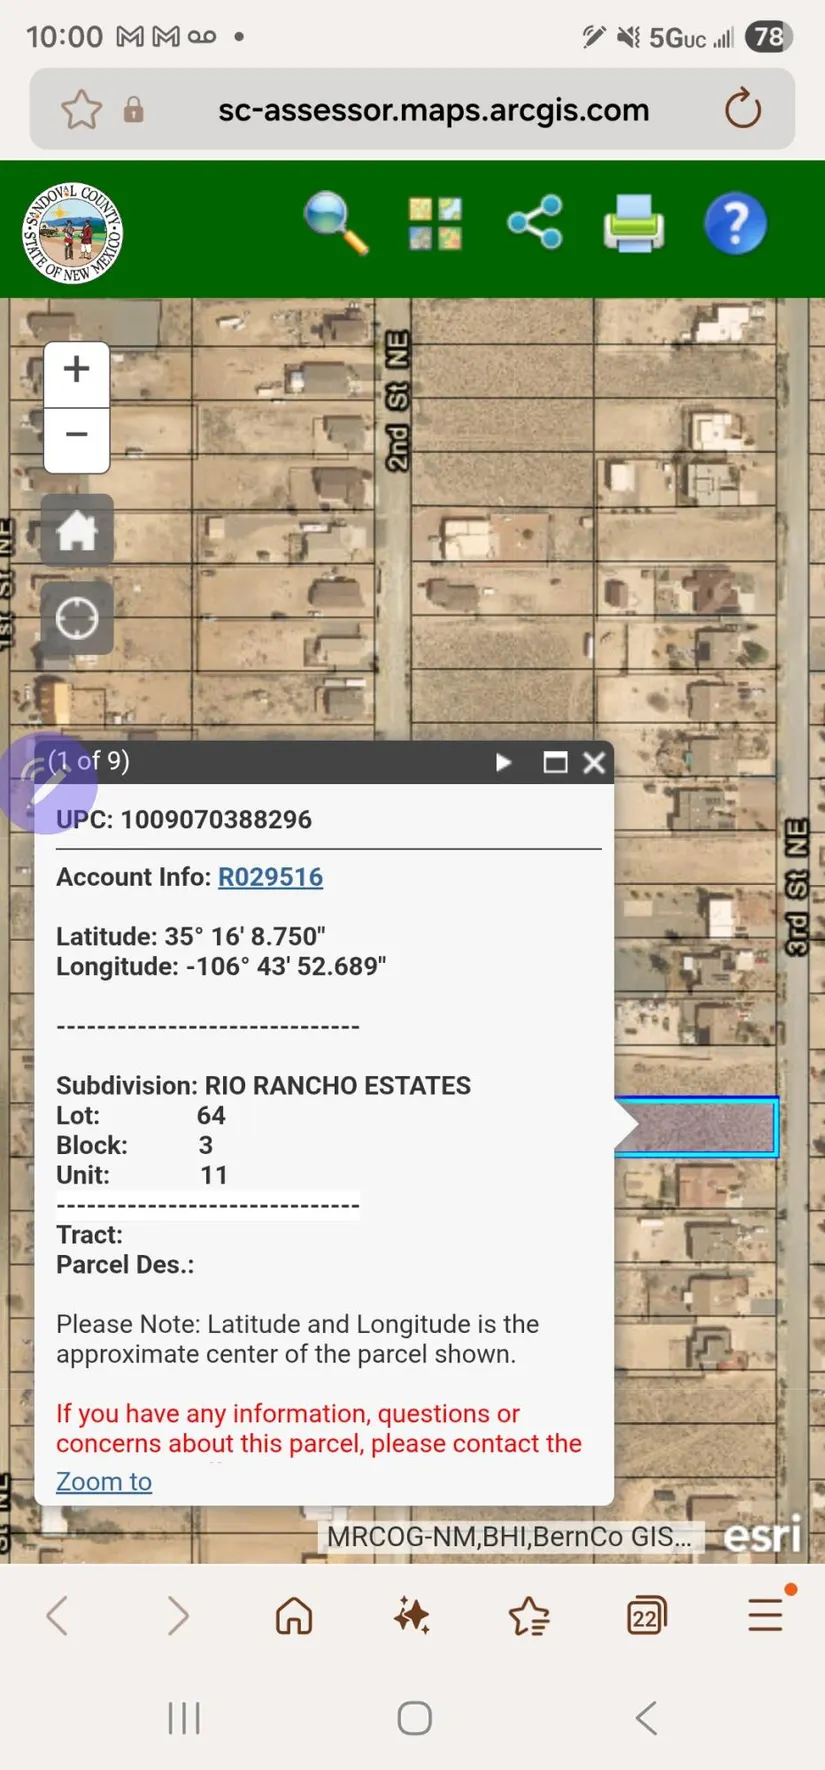Open the parcel search magnifier tool

[x=336, y=224]
